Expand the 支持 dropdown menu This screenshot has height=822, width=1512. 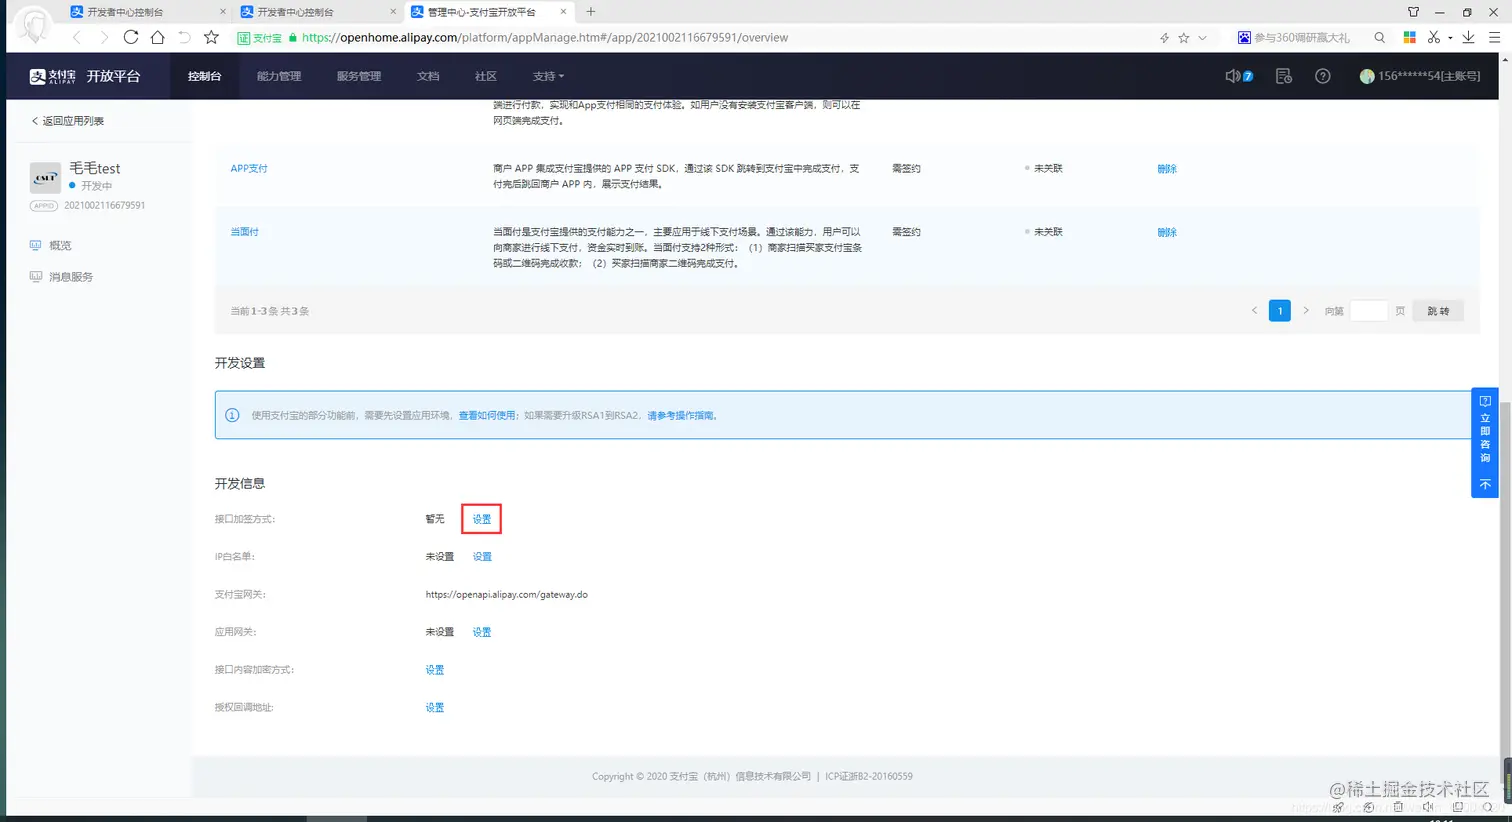[x=548, y=76]
